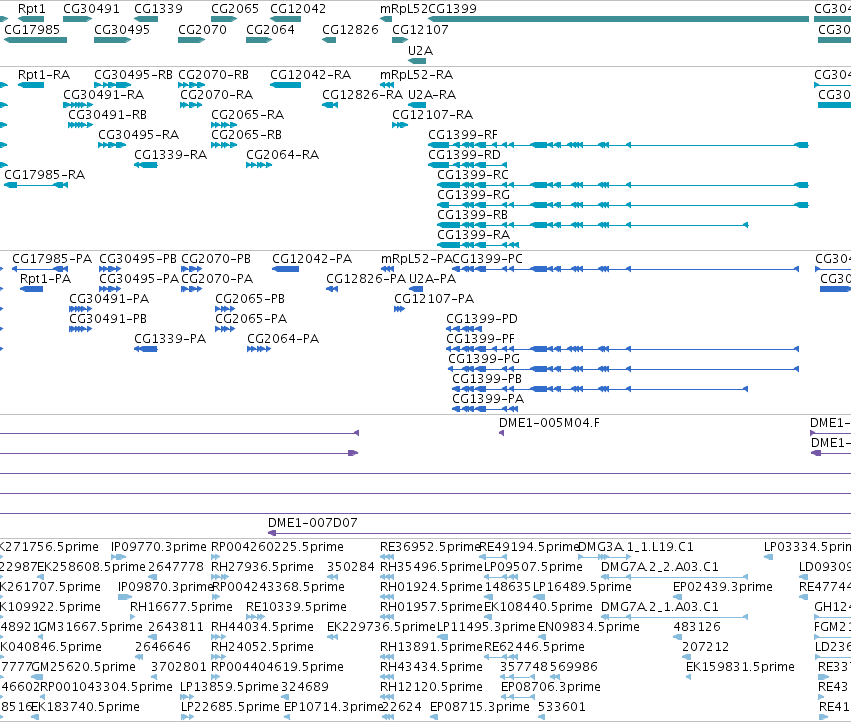Viewport: 851px width, 722px height.
Task: Click the CG12826 gene label
Action: tap(350, 29)
